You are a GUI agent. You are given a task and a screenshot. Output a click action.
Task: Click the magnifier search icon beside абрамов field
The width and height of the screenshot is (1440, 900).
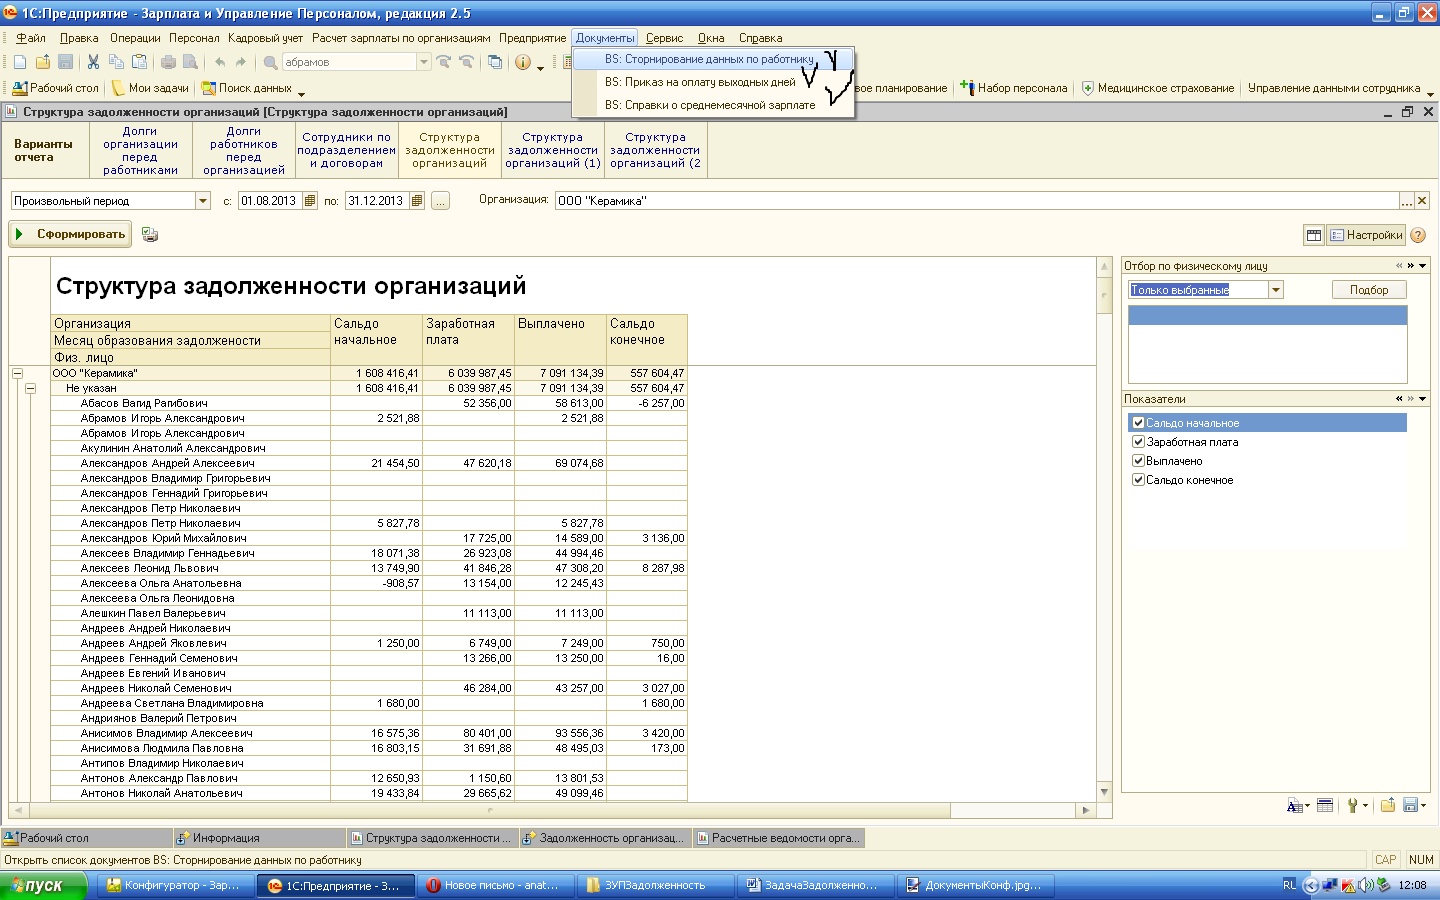[x=270, y=62]
